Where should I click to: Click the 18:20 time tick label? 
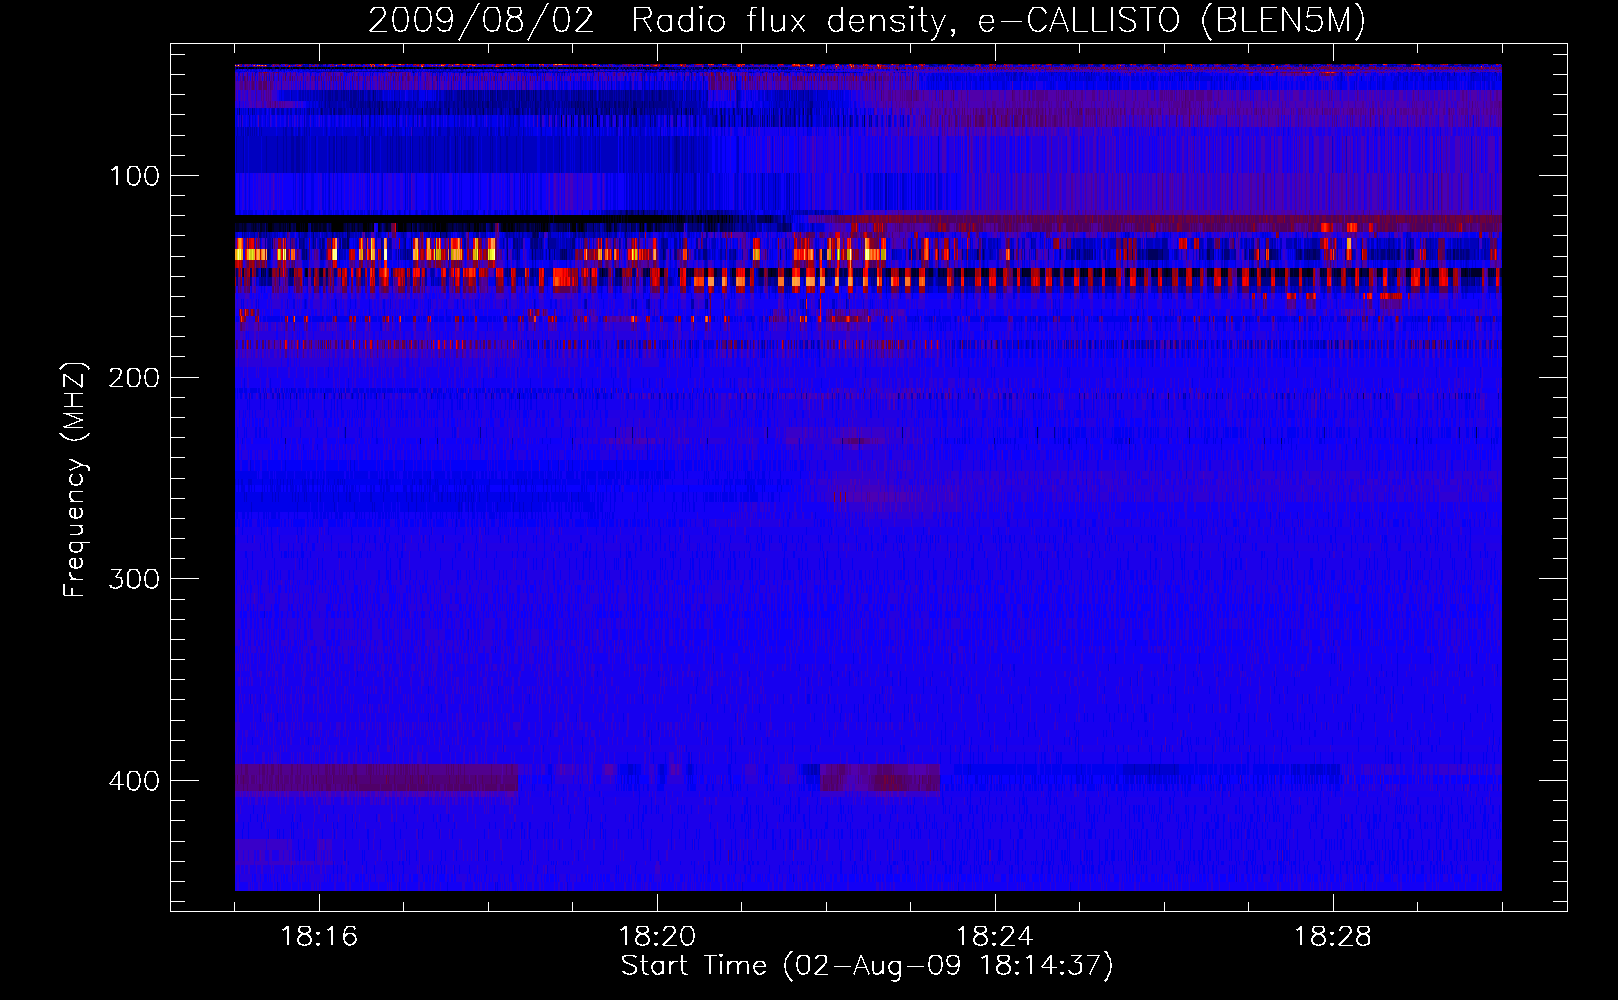[657, 936]
